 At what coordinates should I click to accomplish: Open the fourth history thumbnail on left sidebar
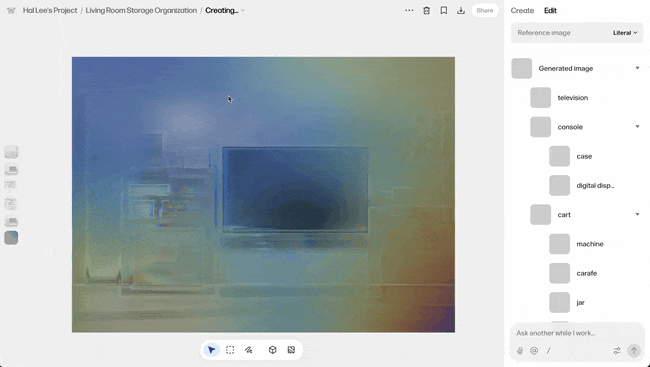[x=11, y=203]
